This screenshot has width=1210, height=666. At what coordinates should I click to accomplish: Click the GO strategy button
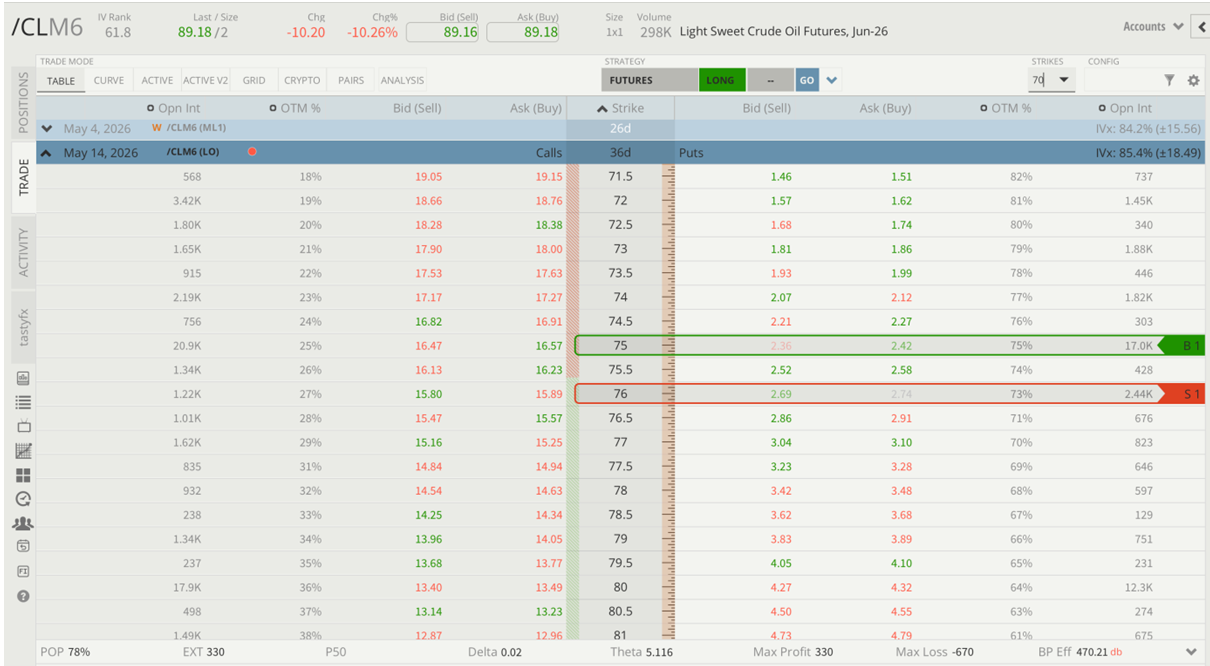click(807, 80)
